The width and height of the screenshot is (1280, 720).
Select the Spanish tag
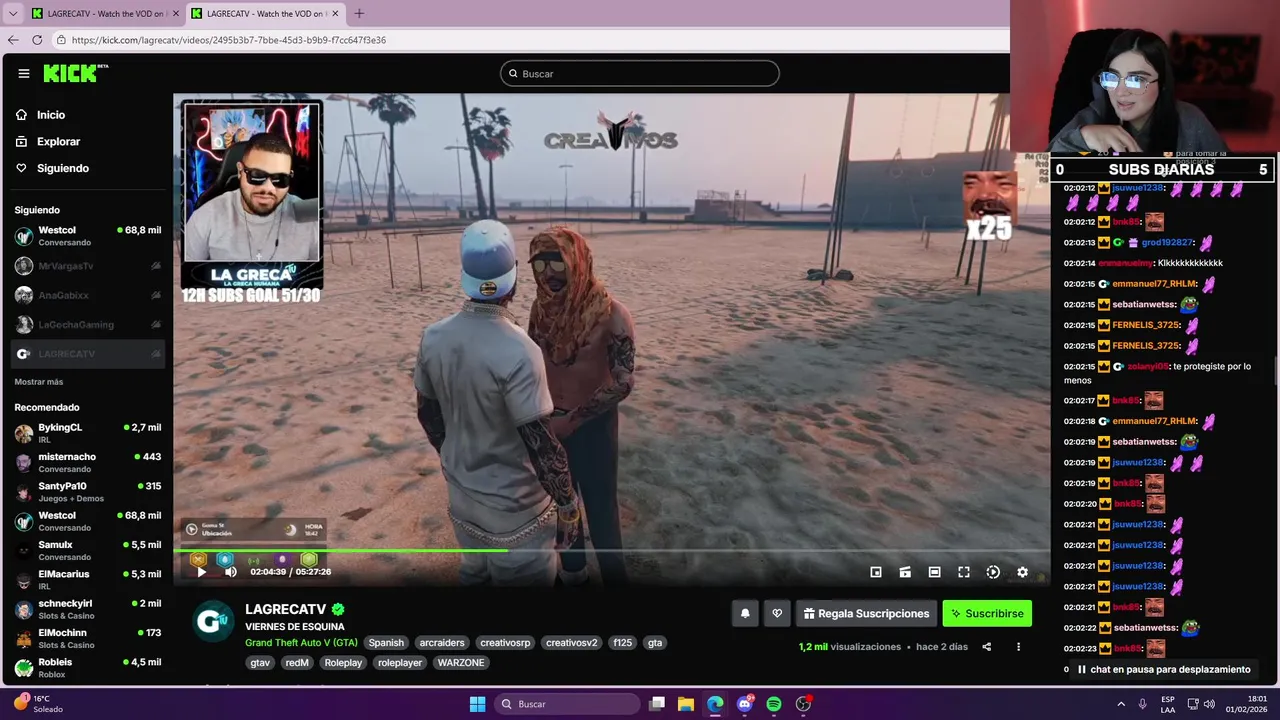(386, 643)
